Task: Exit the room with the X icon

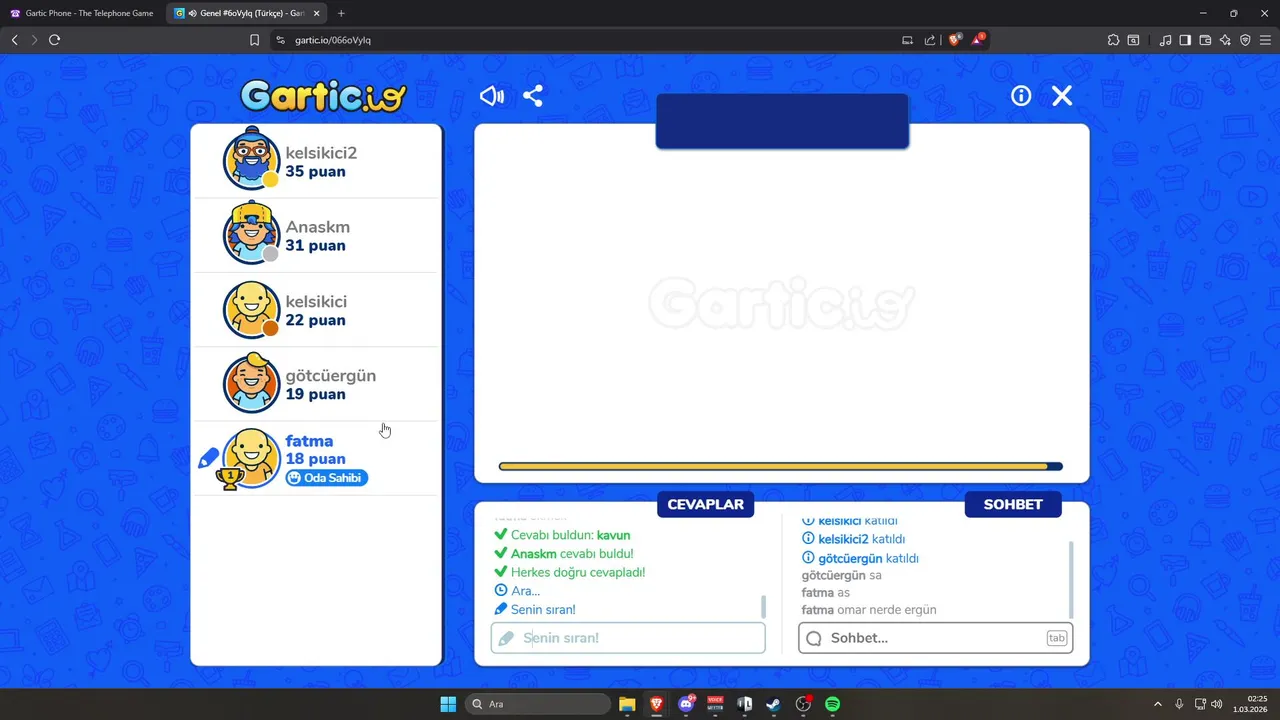Action: tap(1062, 96)
